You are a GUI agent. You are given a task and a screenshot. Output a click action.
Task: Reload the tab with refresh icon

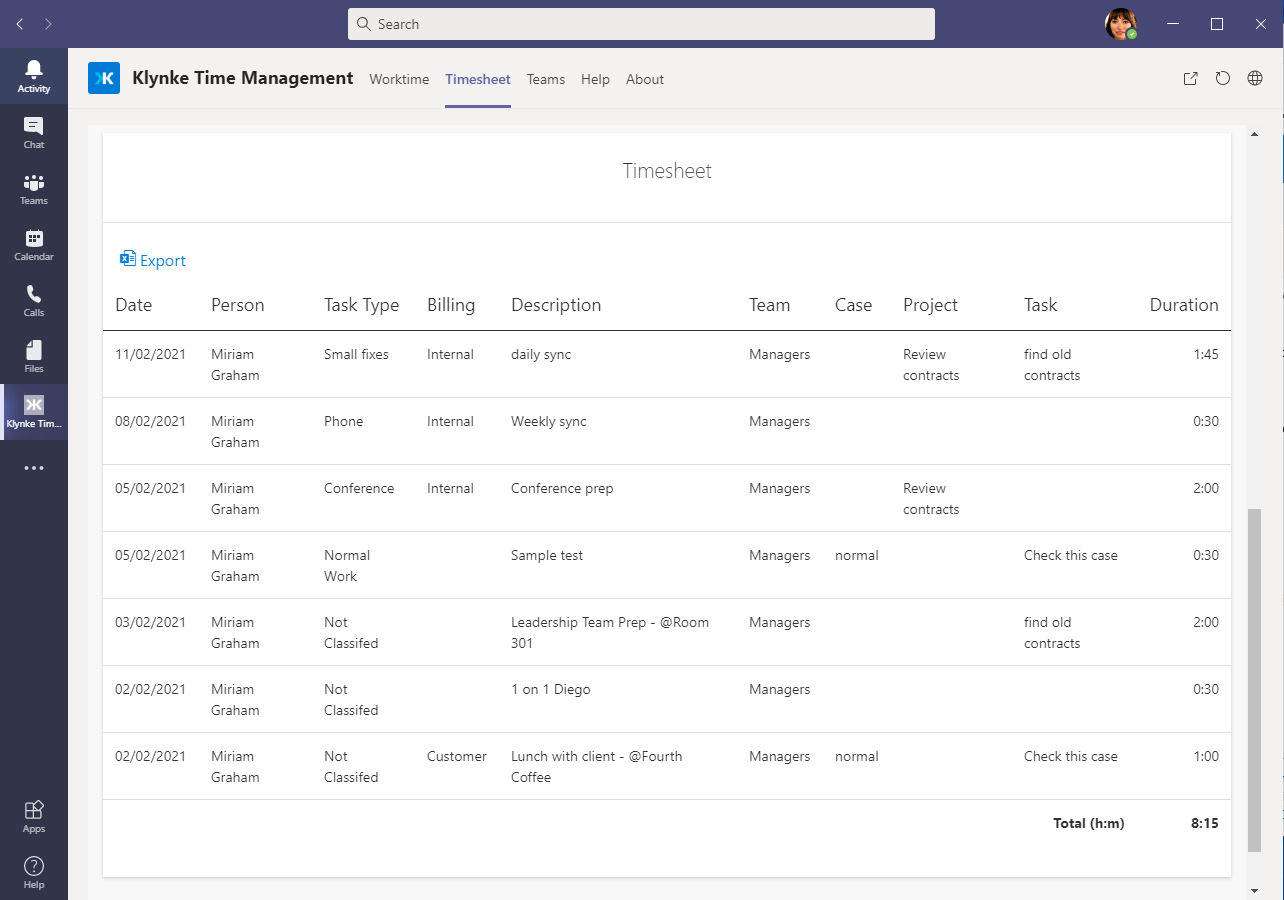(x=1223, y=79)
